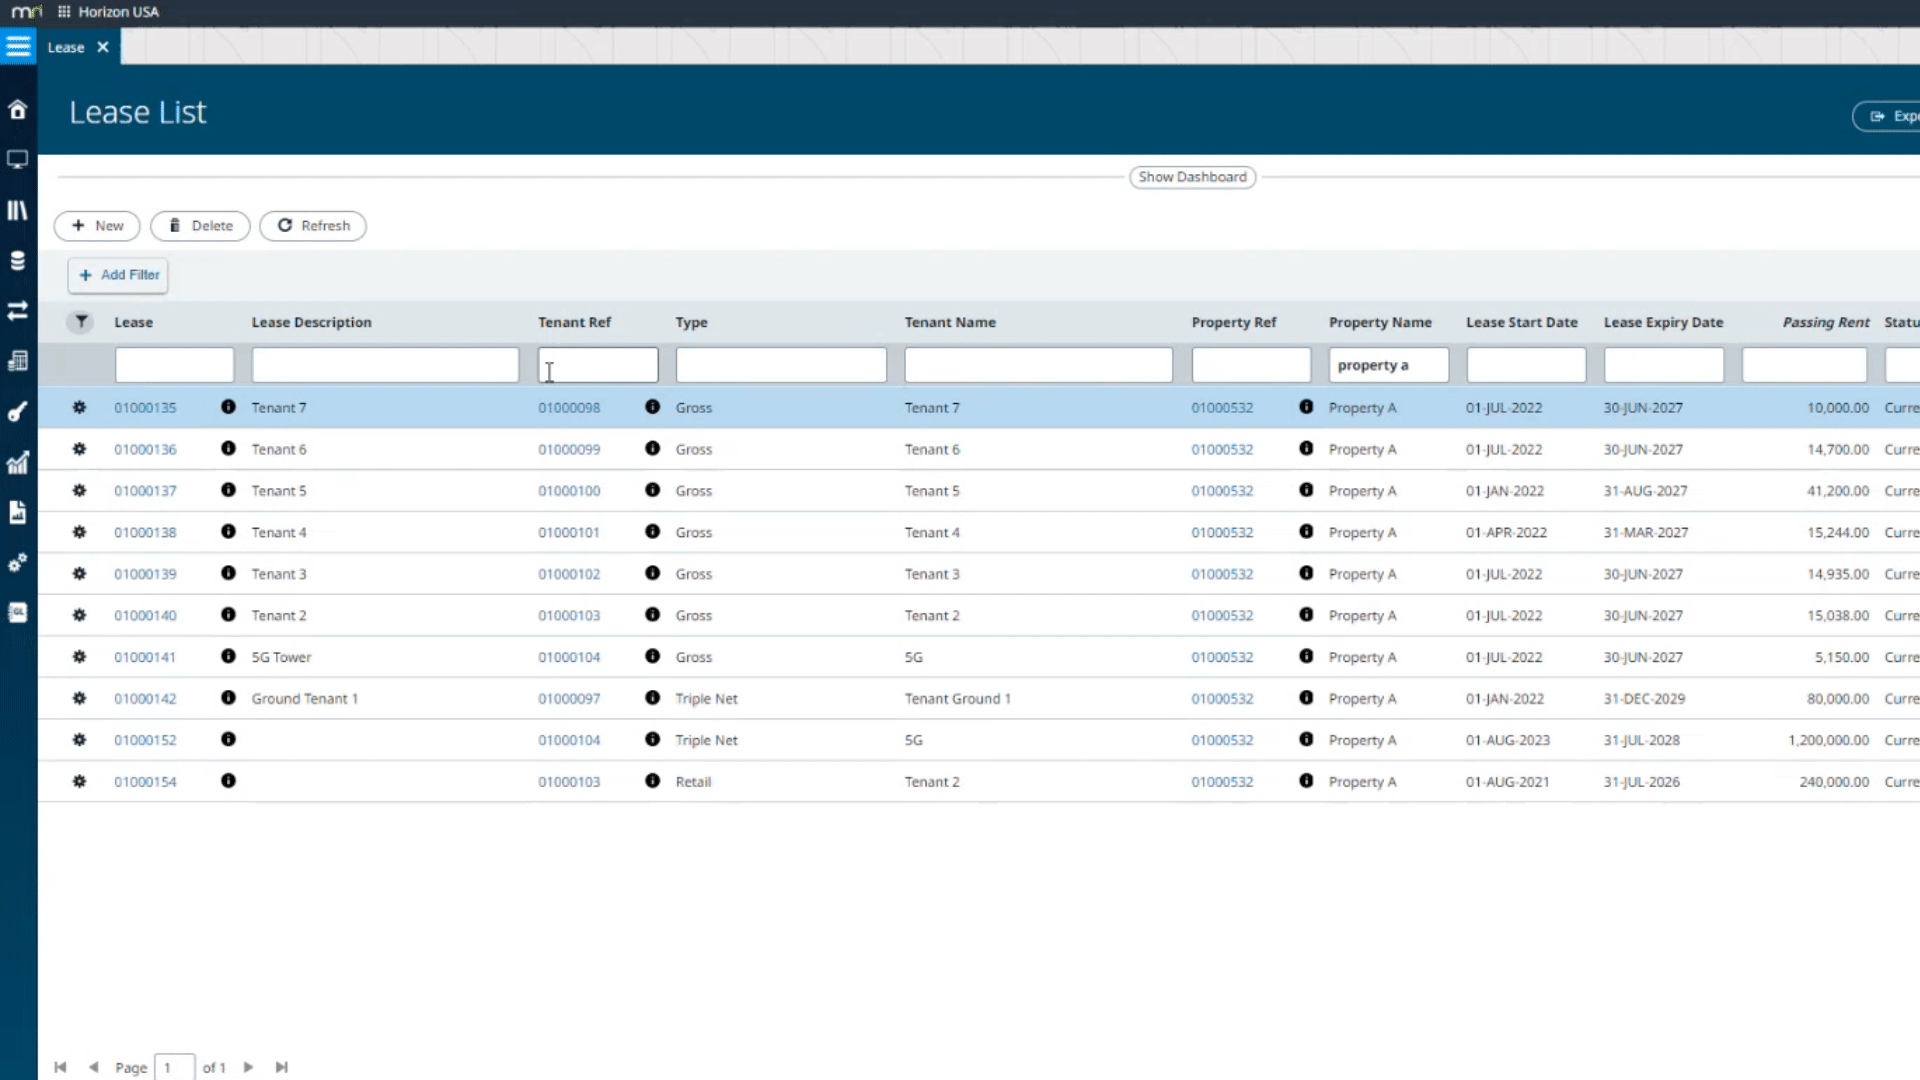Switch to the Lease tab
Viewport: 1920px width, 1080px height.
coord(66,47)
